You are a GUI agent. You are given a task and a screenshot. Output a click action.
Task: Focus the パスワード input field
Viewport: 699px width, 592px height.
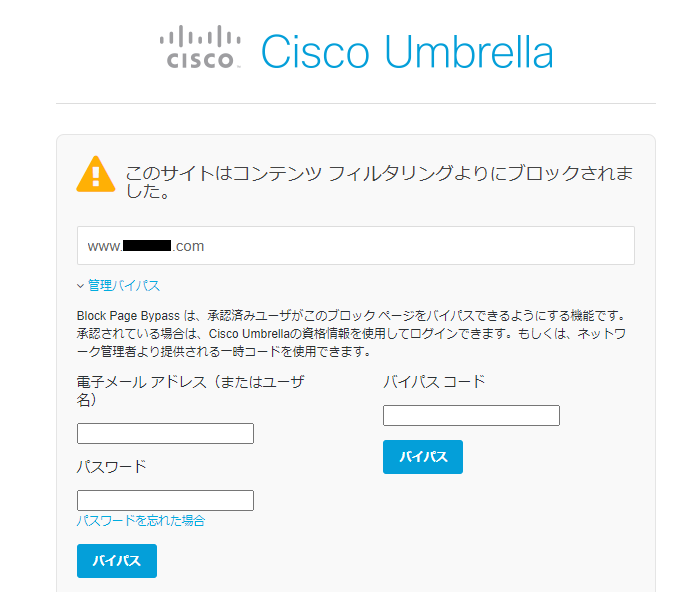(165, 500)
